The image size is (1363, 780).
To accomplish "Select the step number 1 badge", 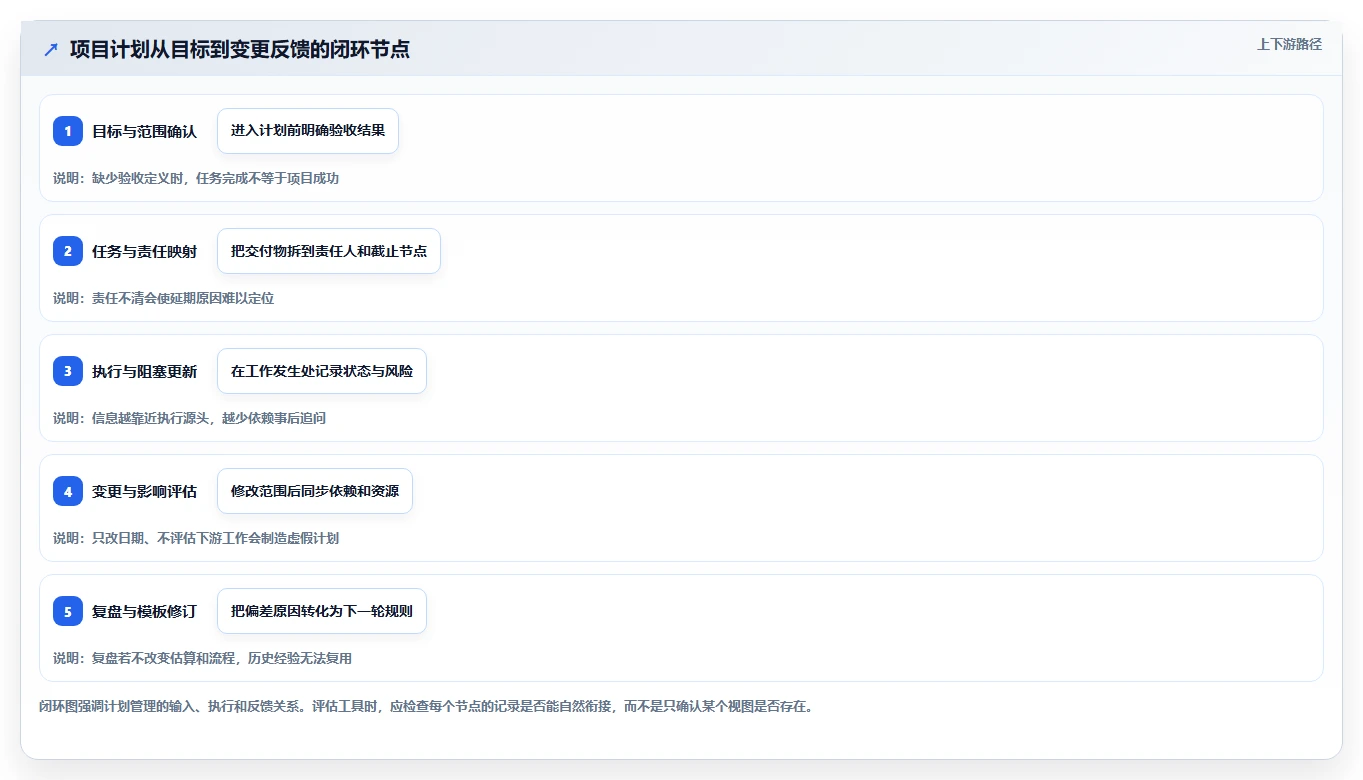I will [x=68, y=131].
